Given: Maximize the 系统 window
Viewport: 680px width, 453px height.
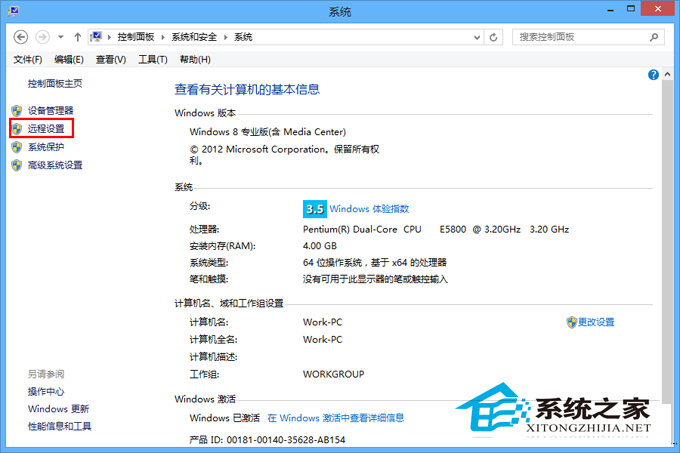Looking at the screenshot, I should coord(631,10).
